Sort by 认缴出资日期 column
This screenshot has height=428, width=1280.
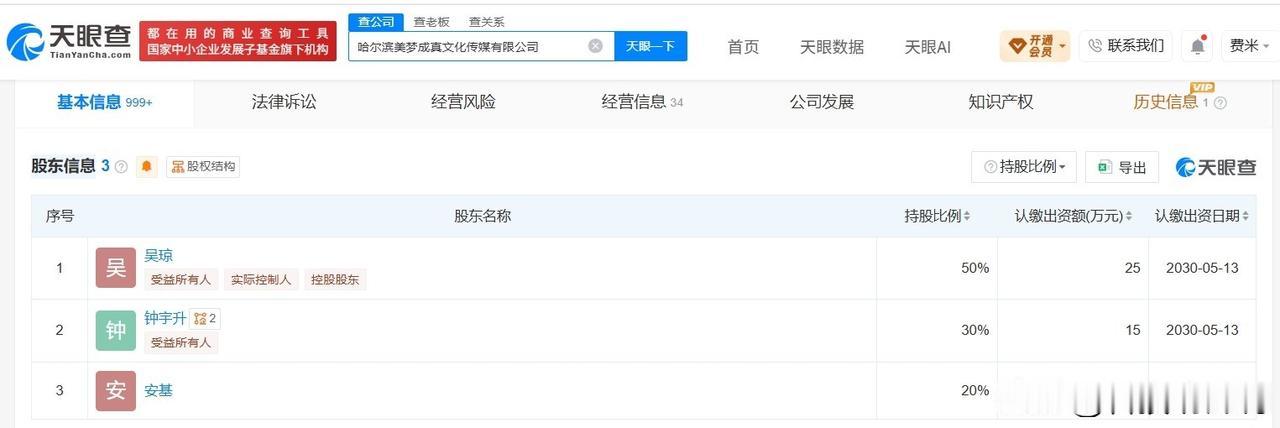(1202, 216)
